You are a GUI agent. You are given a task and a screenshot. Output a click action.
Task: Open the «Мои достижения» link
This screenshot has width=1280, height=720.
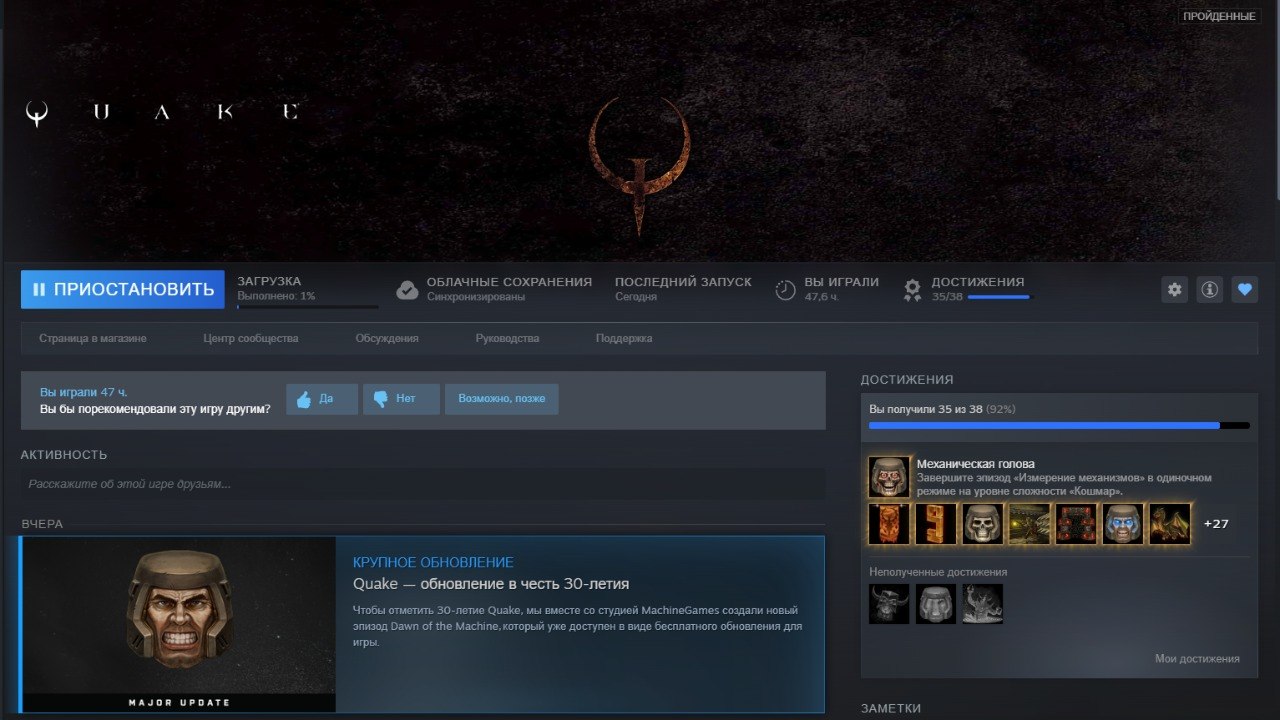(x=1197, y=659)
